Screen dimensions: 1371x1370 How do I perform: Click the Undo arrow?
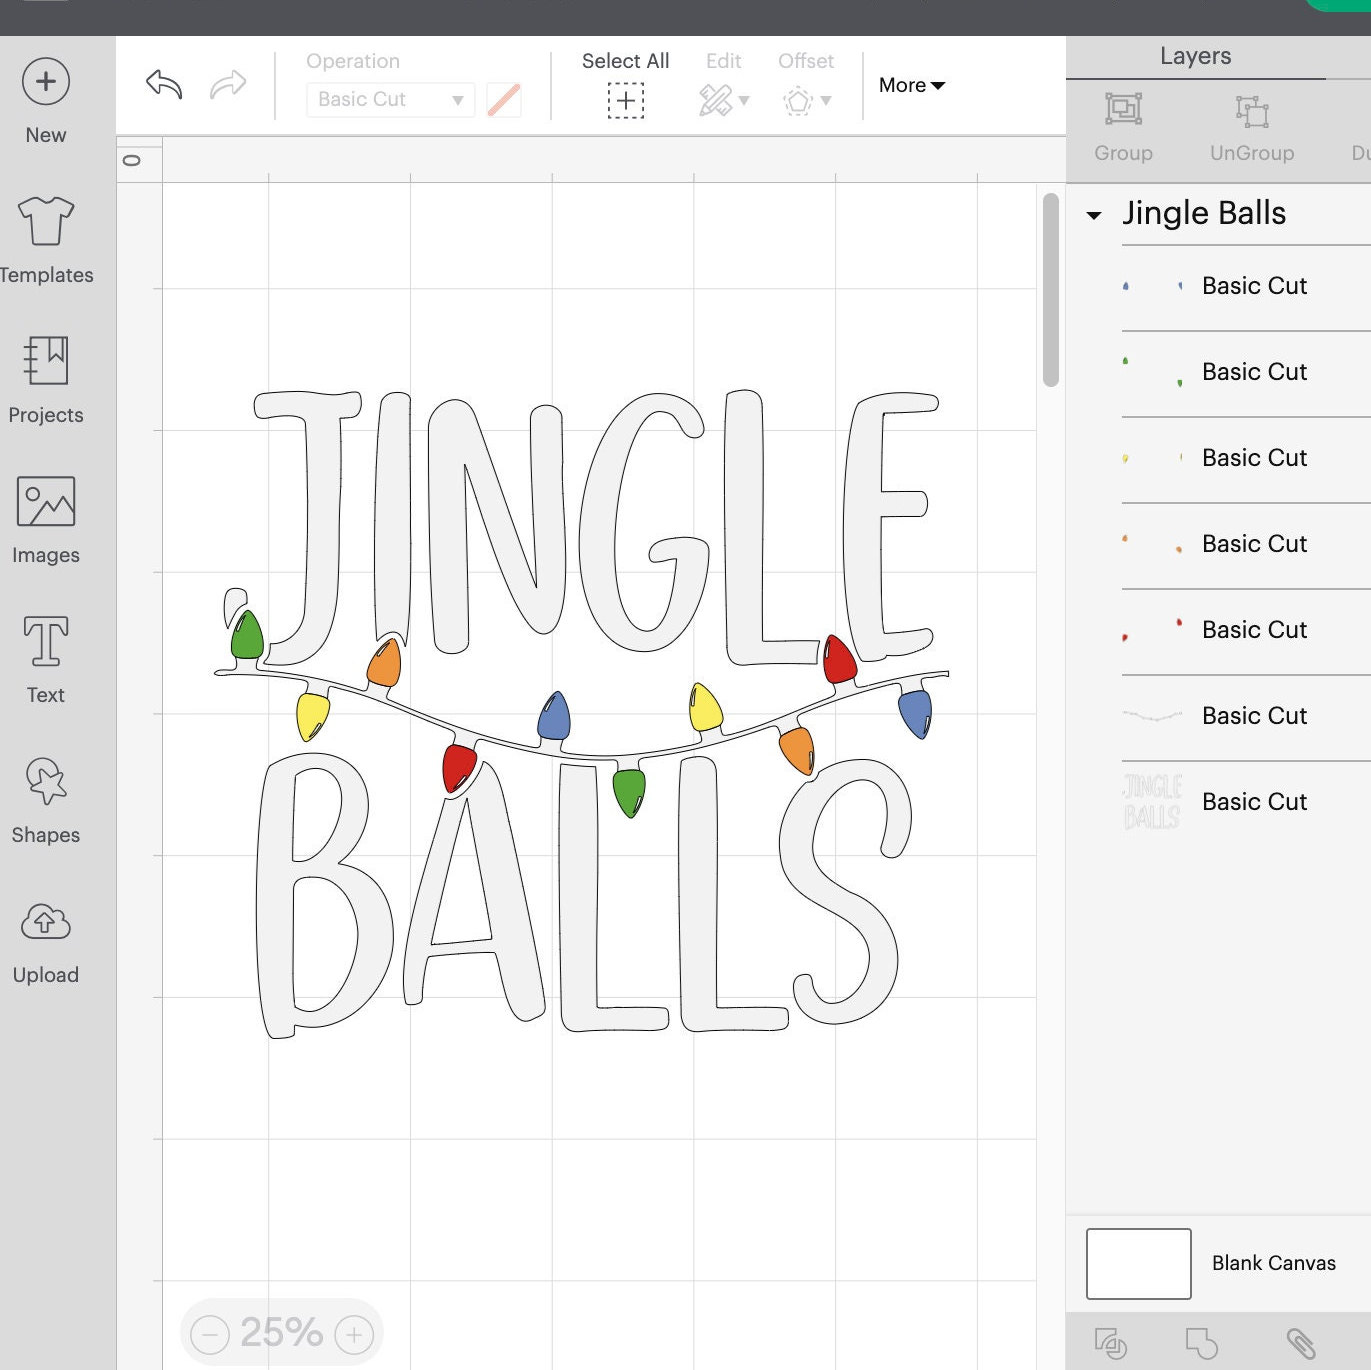(x=162, y=85)
